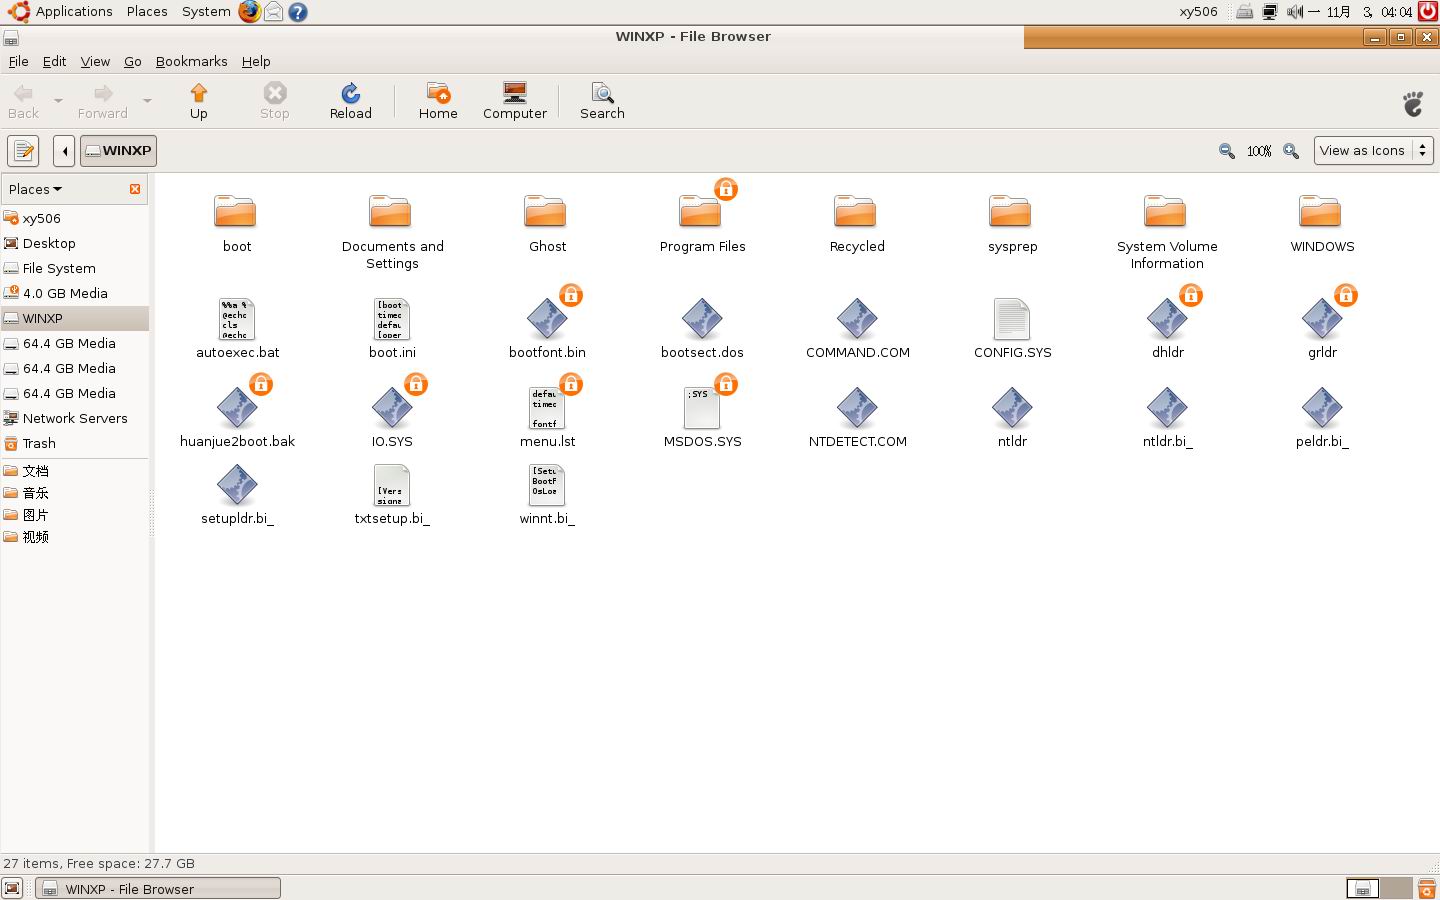Reset zoom via the 100% label

pos(1259,151)
